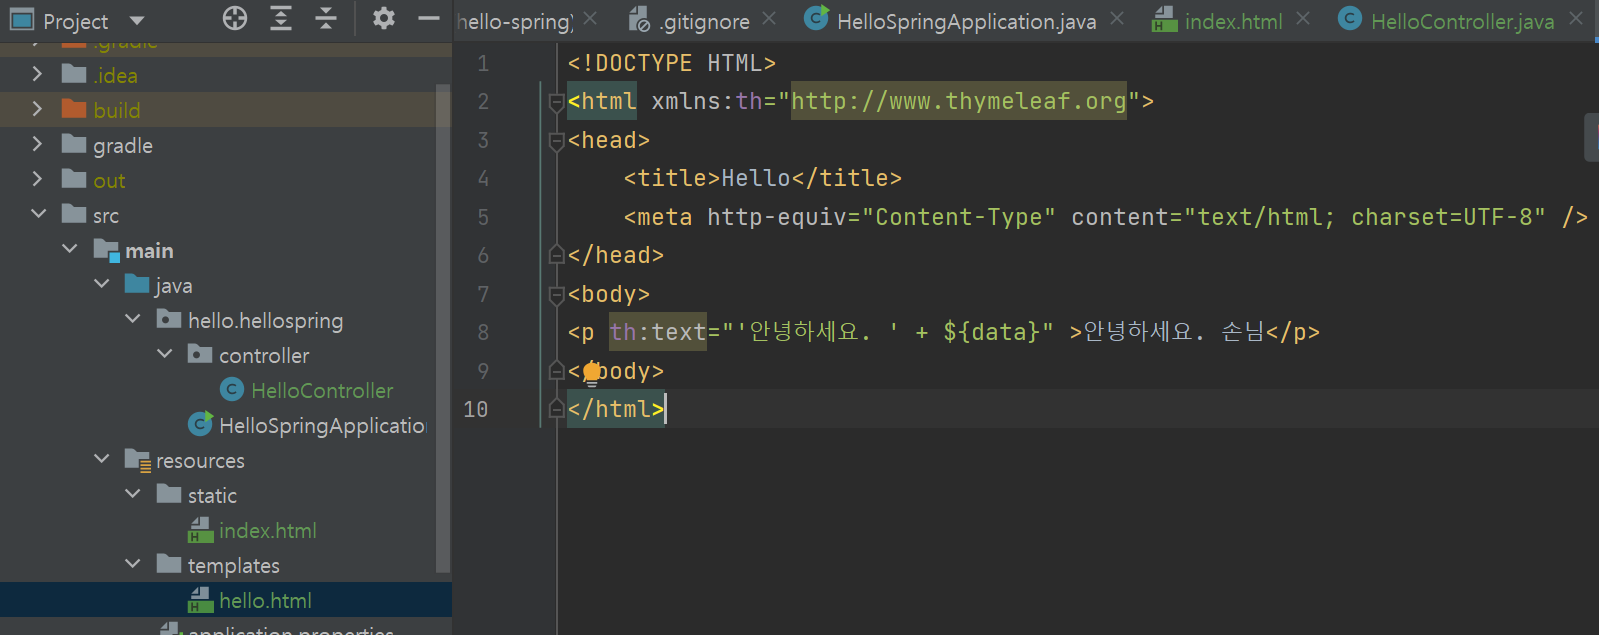Collapse the main folder

coord(70,249)
